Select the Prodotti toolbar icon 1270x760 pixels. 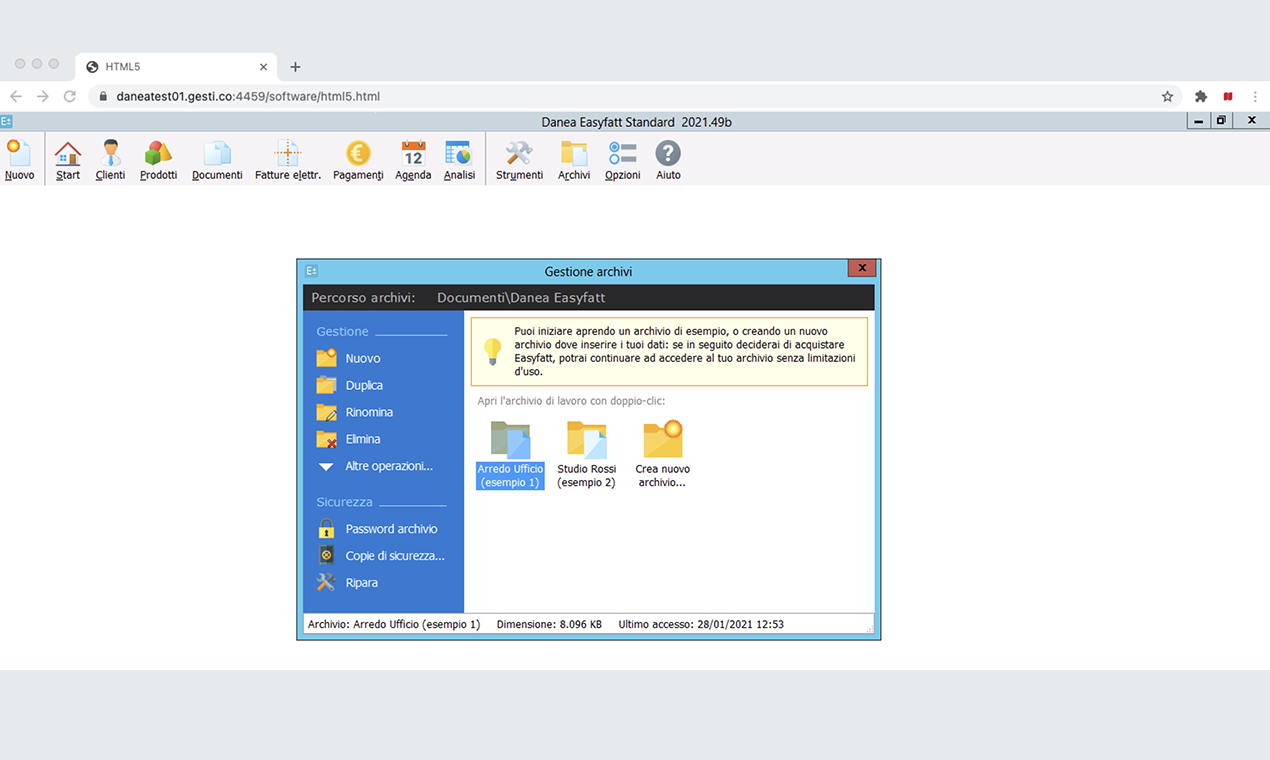coord(157,158)
